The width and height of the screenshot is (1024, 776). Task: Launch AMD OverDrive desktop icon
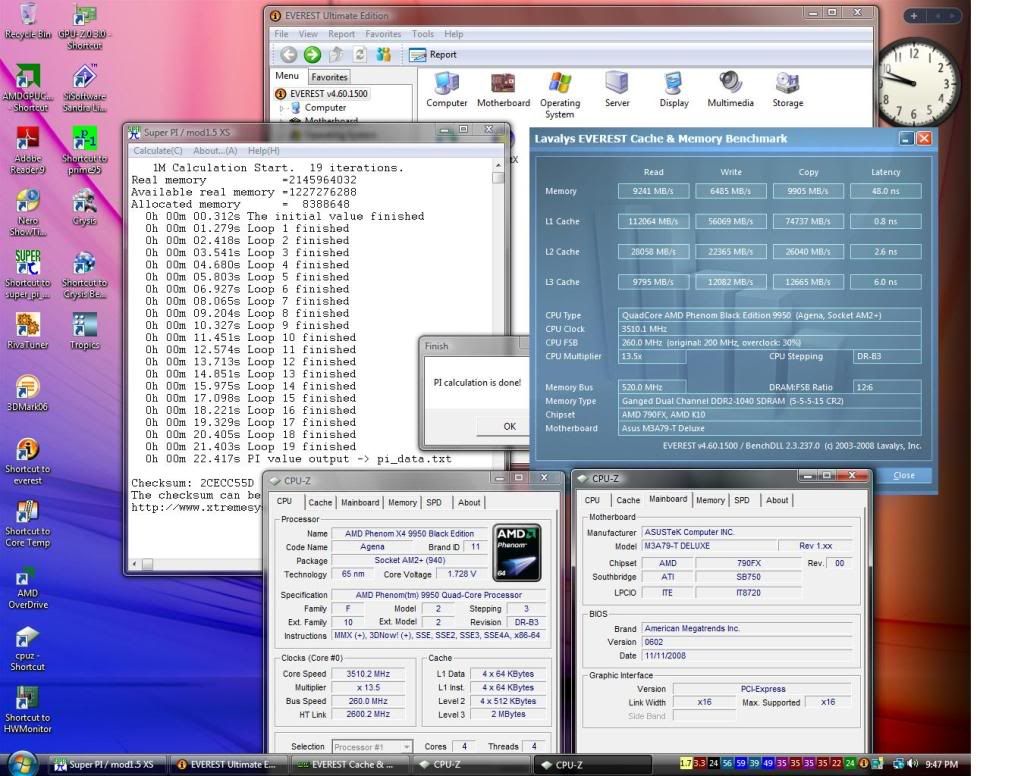coord(27,587)
